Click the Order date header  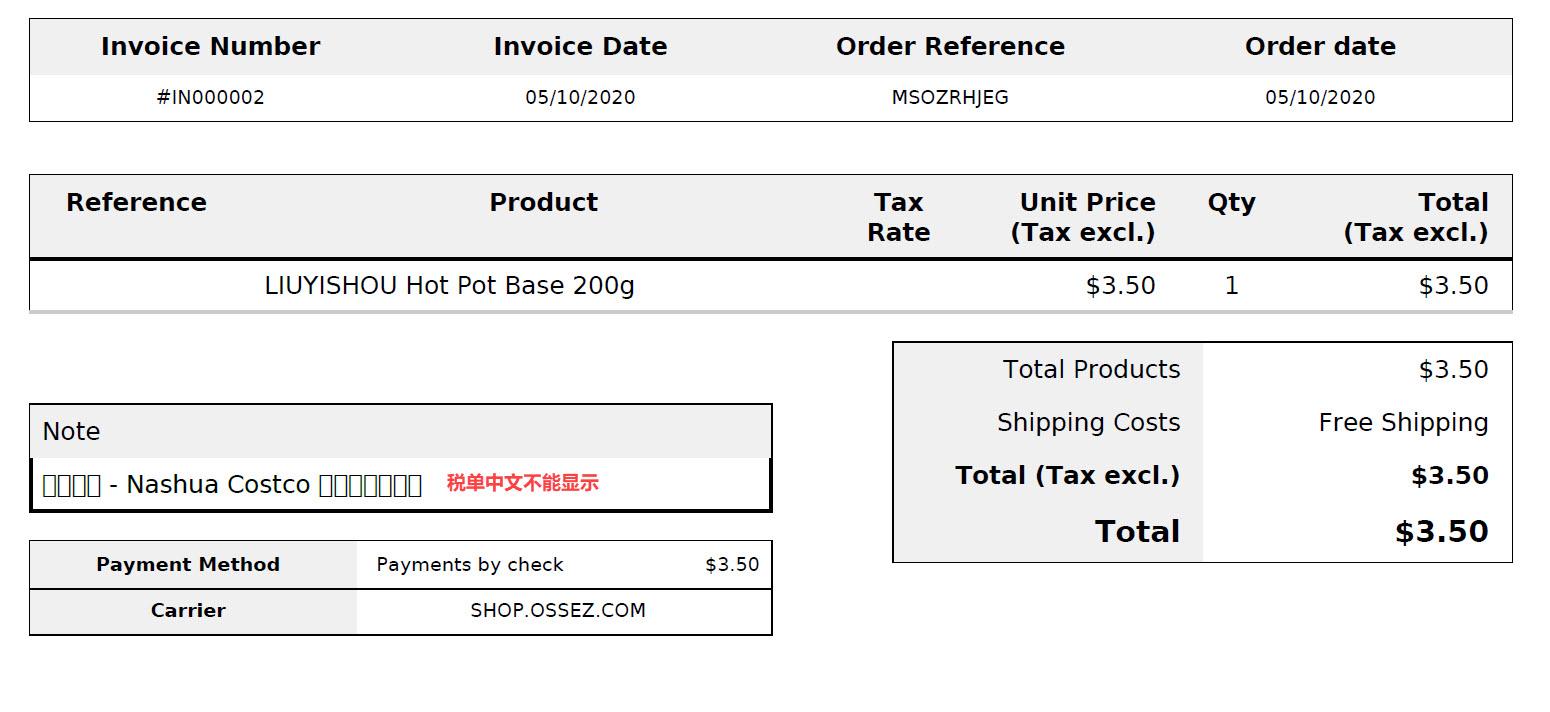[x=1320, y=46]
